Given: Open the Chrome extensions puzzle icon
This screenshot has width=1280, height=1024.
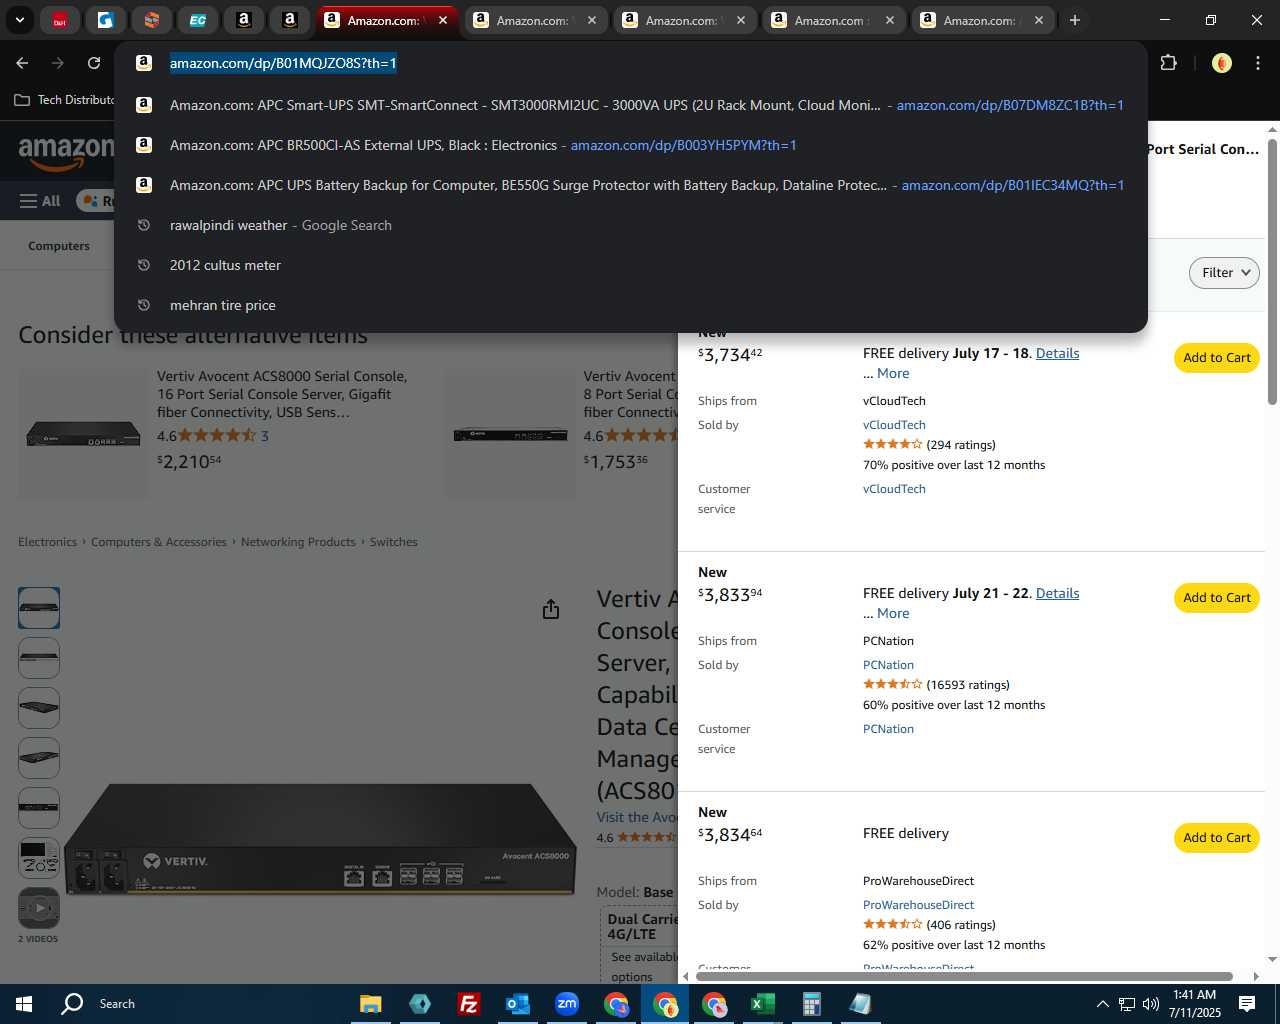Looking at the screenshot, I should [1168, 63].
